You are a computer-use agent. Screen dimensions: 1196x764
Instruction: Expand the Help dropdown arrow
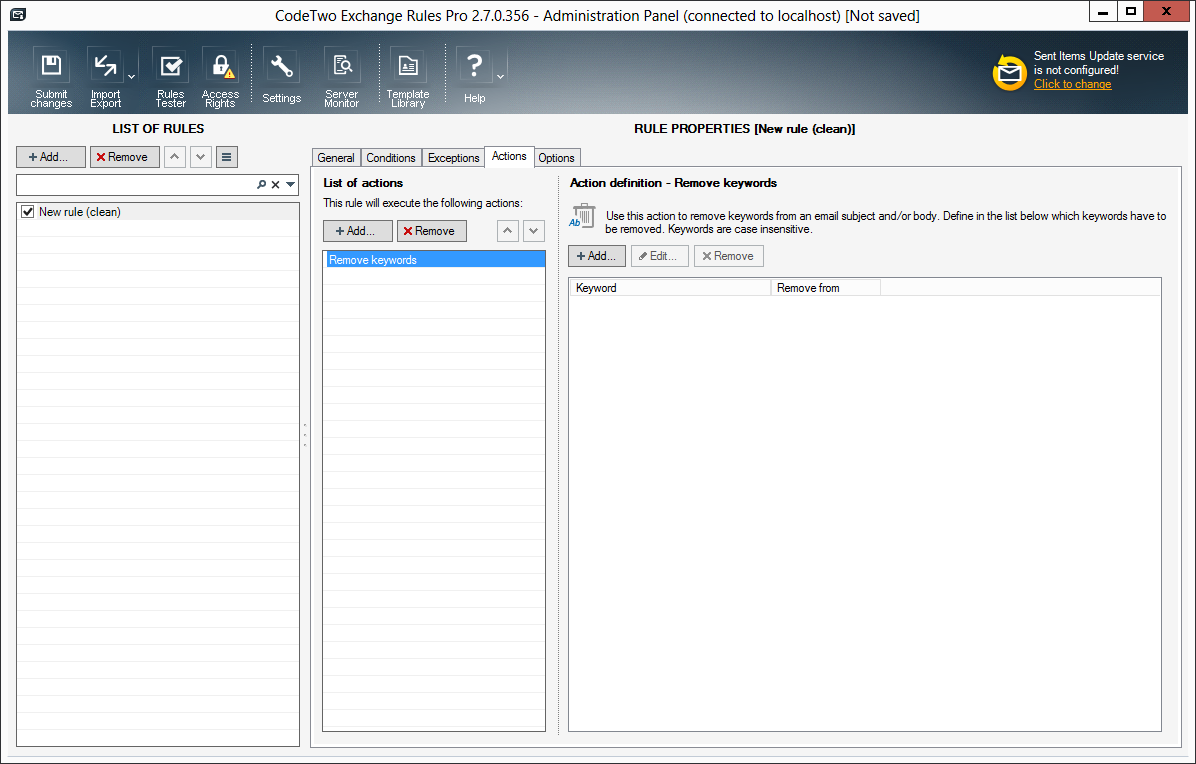click(500, 76)
